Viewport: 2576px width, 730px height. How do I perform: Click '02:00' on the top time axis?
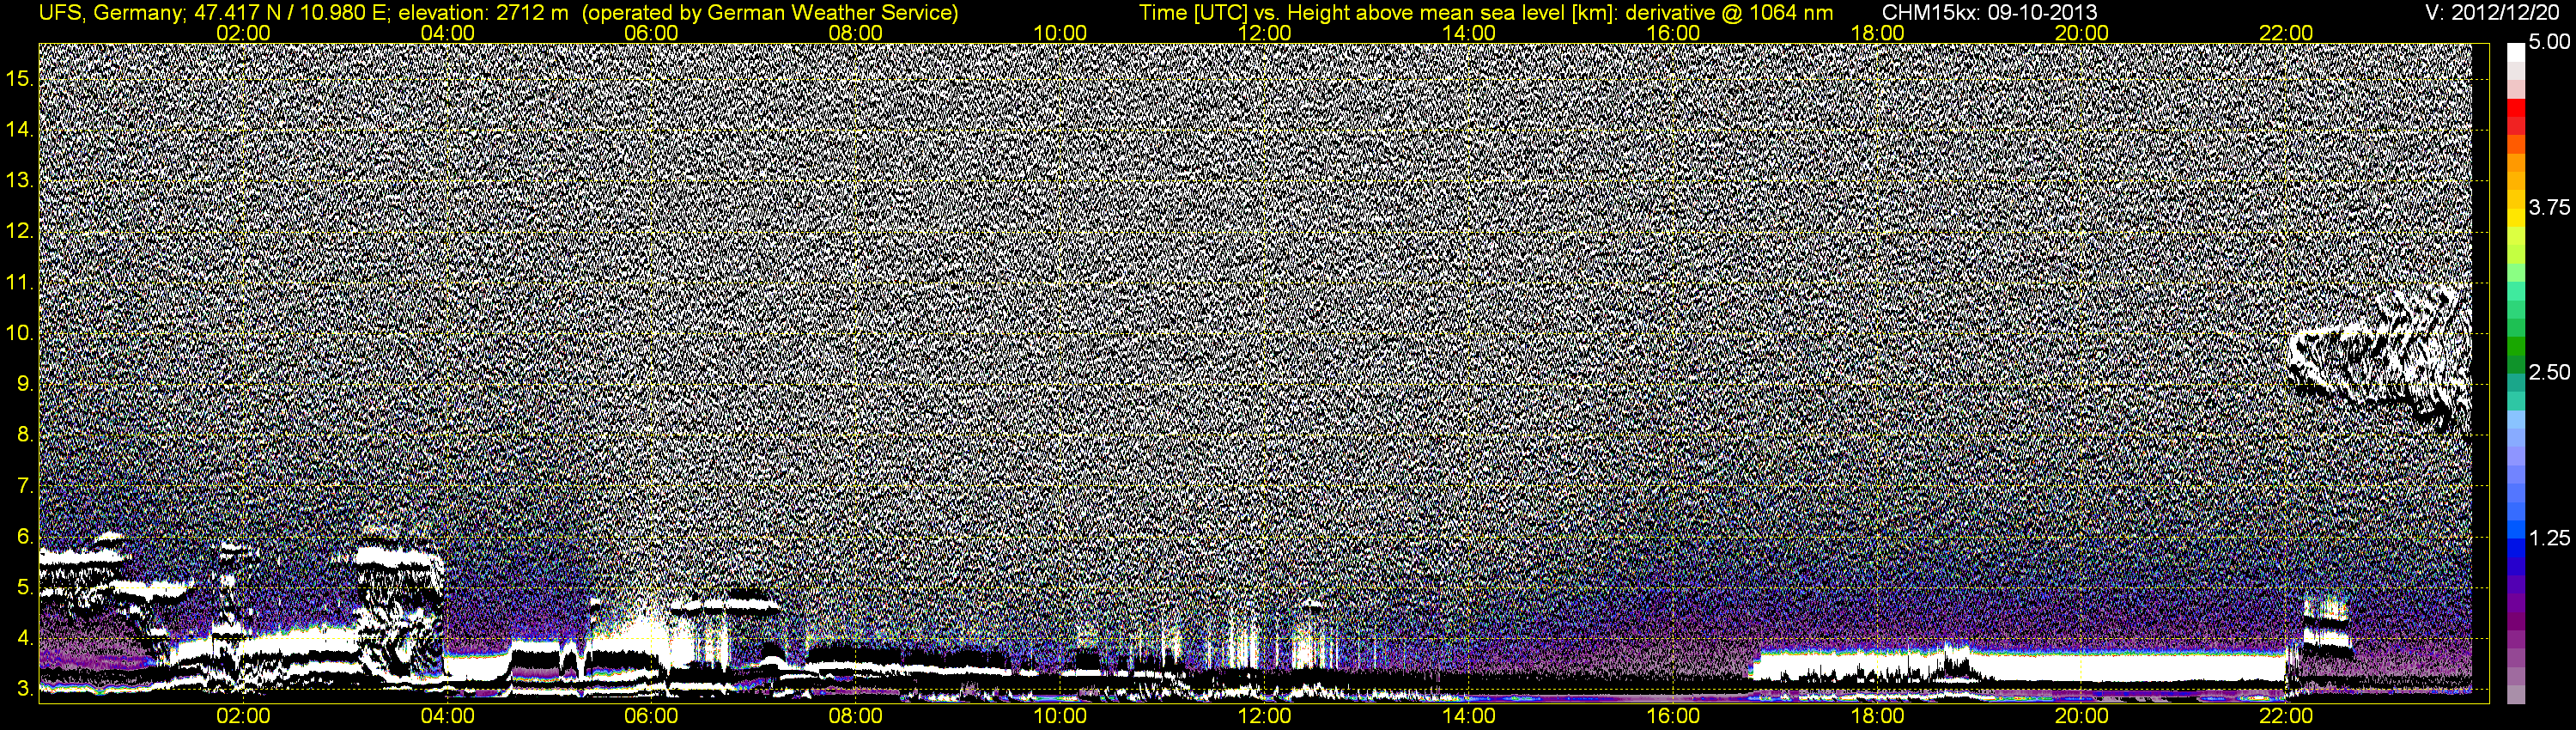pyautogui.click(x=243, y=33)
